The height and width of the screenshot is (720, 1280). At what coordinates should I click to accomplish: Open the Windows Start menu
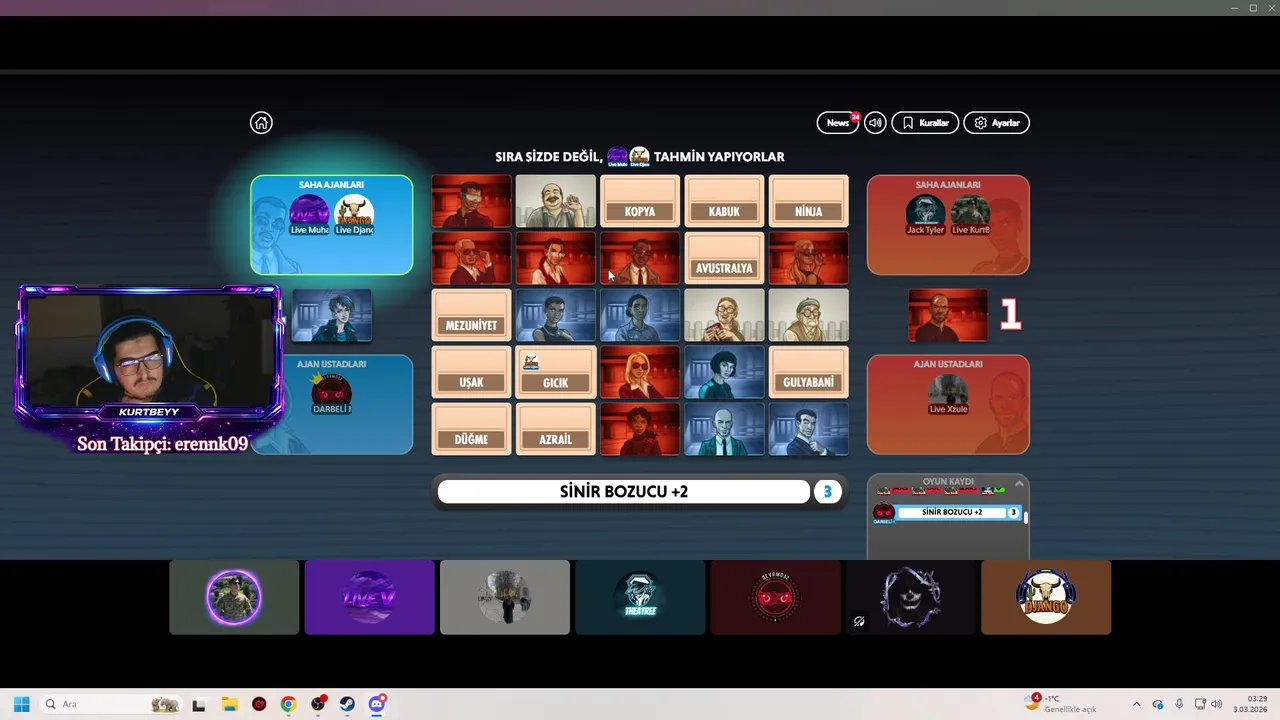21,704
